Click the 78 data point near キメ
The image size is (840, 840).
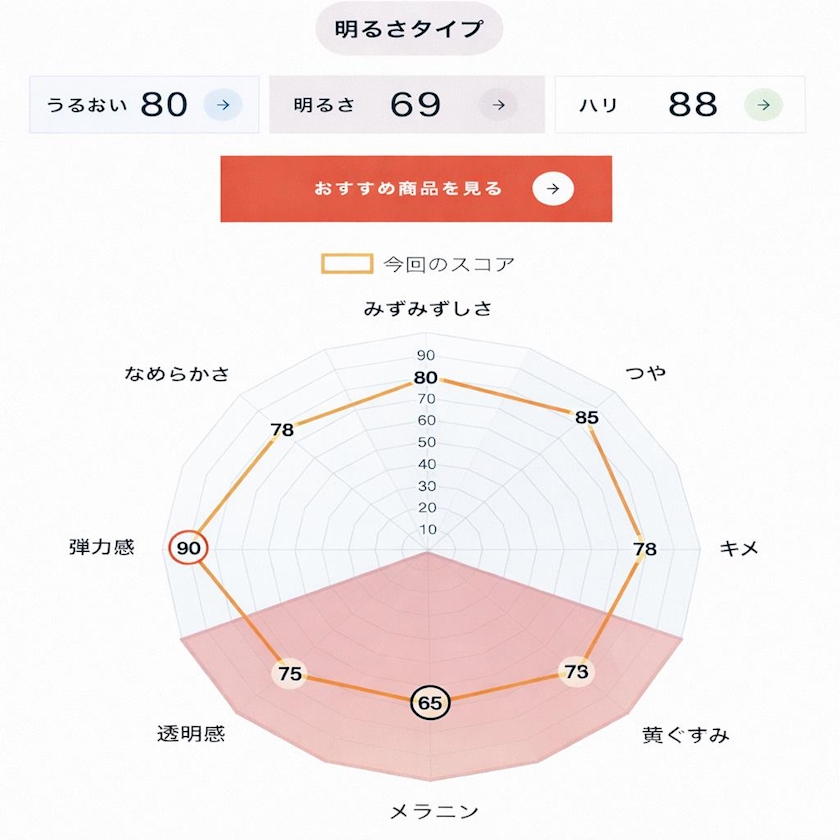[645, 549]
